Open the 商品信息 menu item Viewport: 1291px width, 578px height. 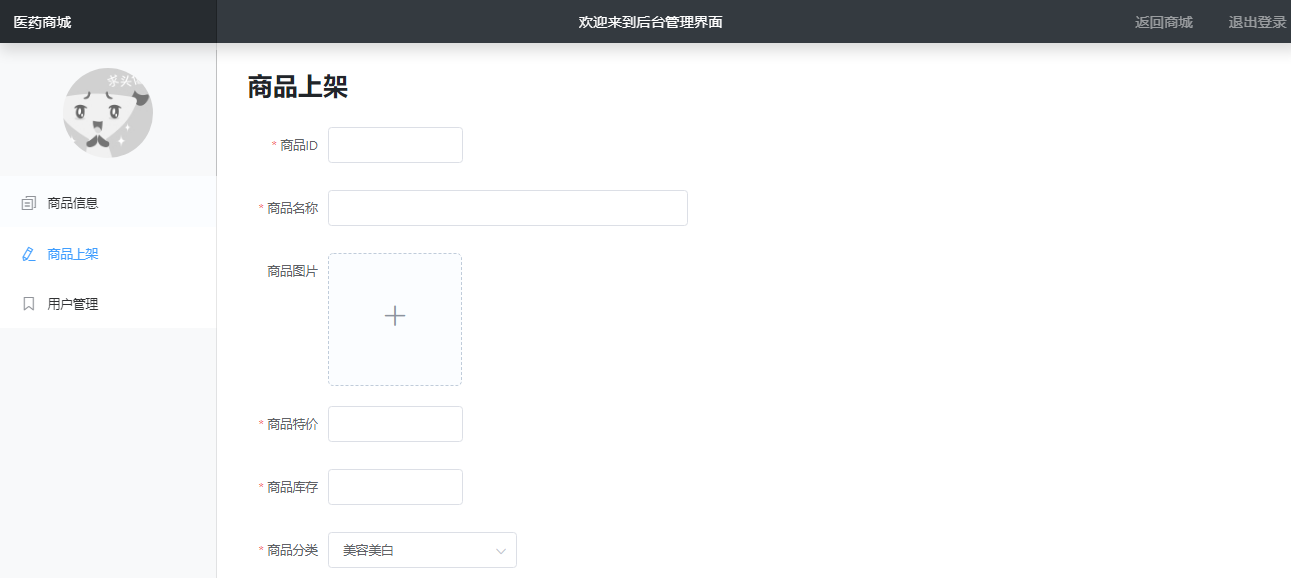(108, 203)
